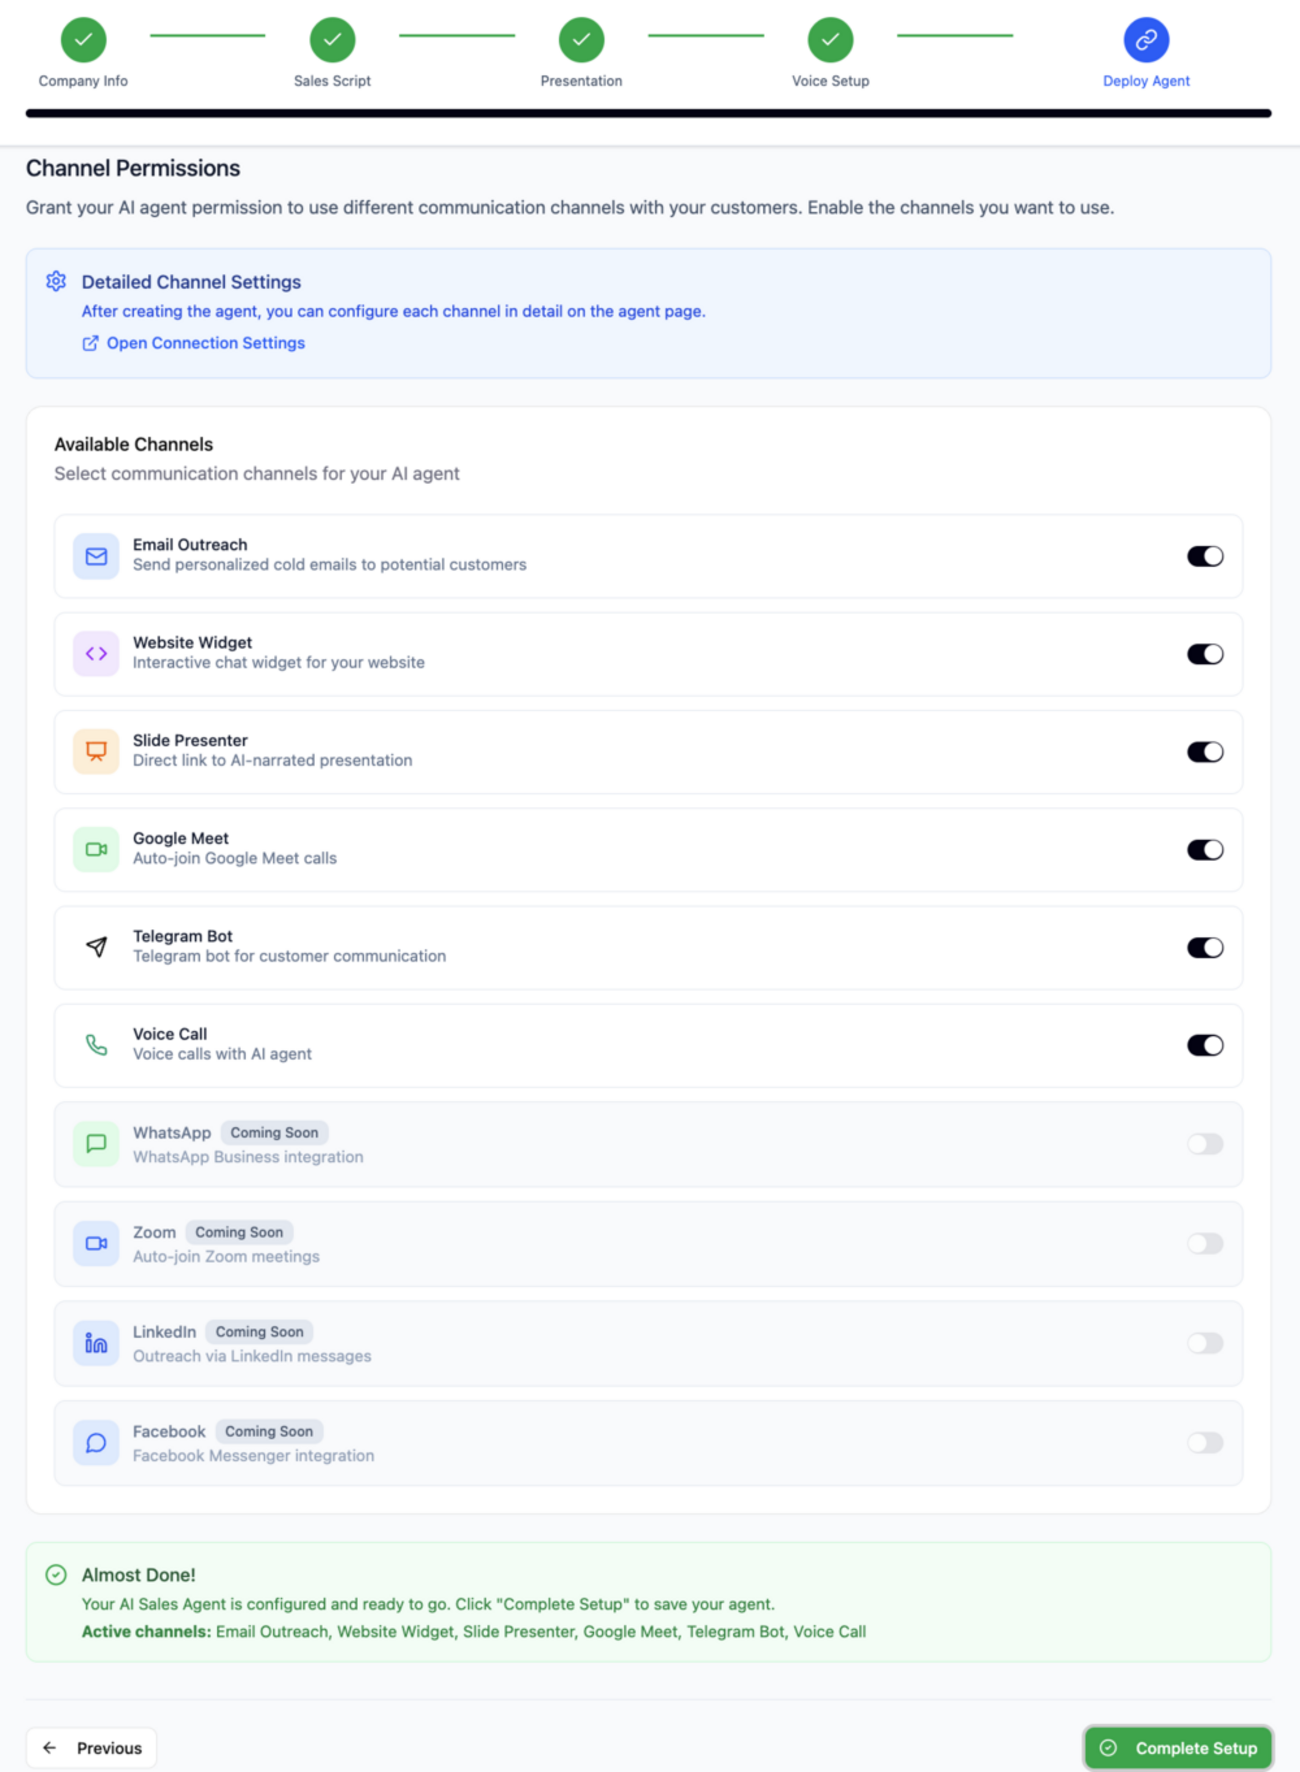Switch to the Voice Setup step

[830, 40]
